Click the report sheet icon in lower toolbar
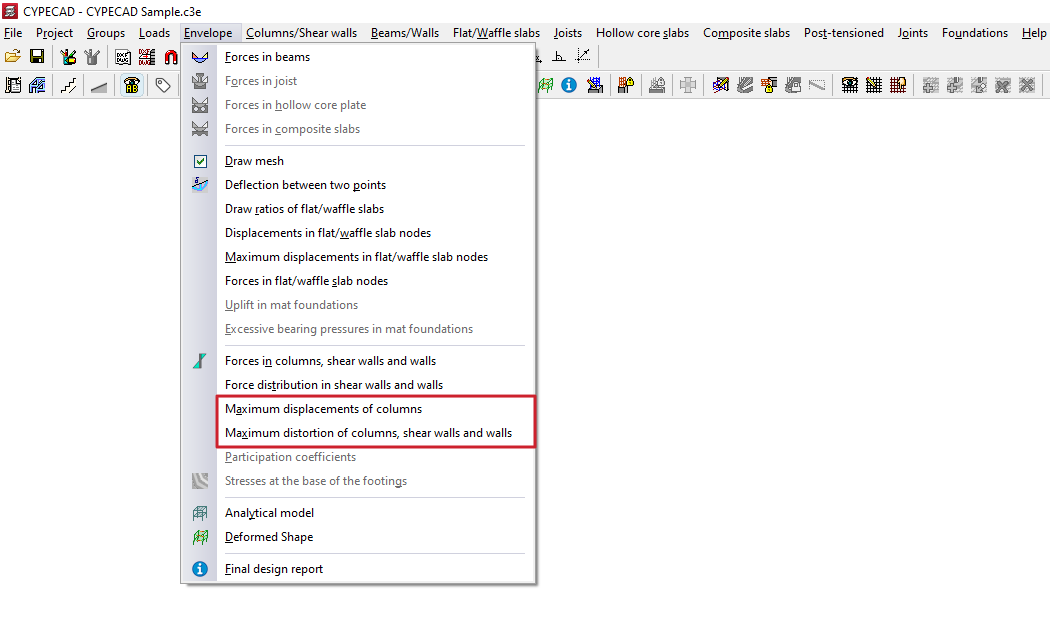The height and width of the screenshot is (618, 1050). point(13,85)
